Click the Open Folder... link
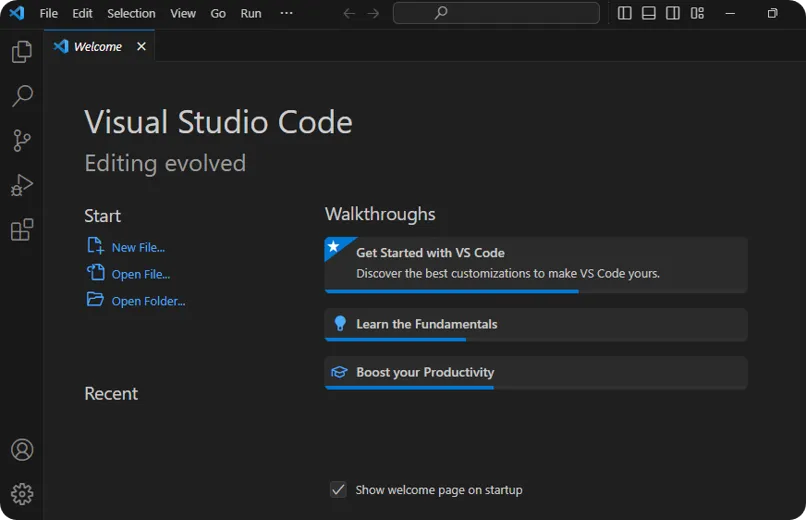This screenshot has height=520, width=806. tap(148, 301)
